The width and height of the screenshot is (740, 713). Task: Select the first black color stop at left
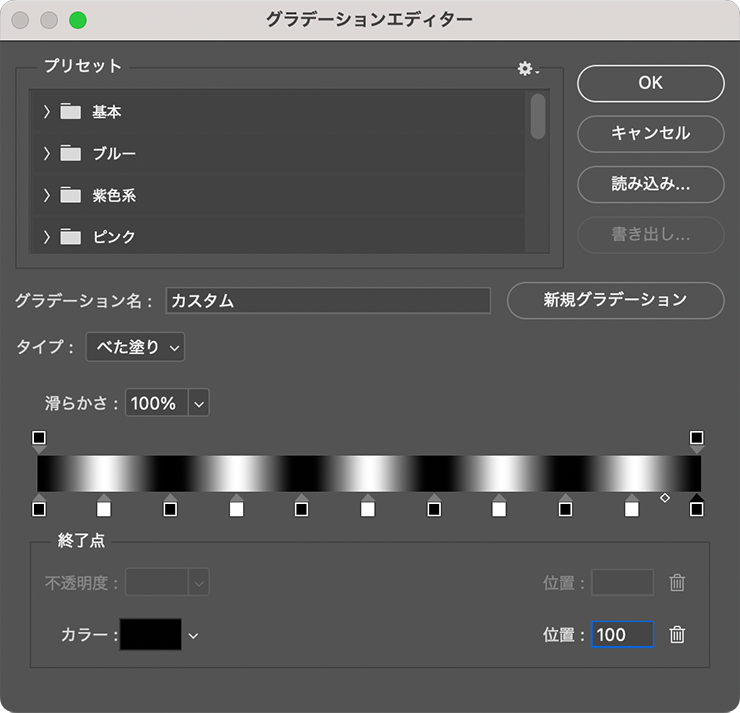click(39, 508)
